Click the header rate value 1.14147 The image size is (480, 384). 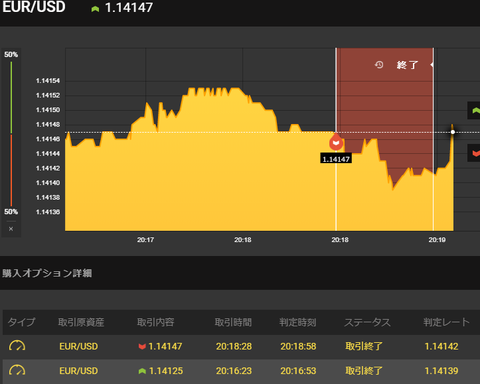[129, 8]
